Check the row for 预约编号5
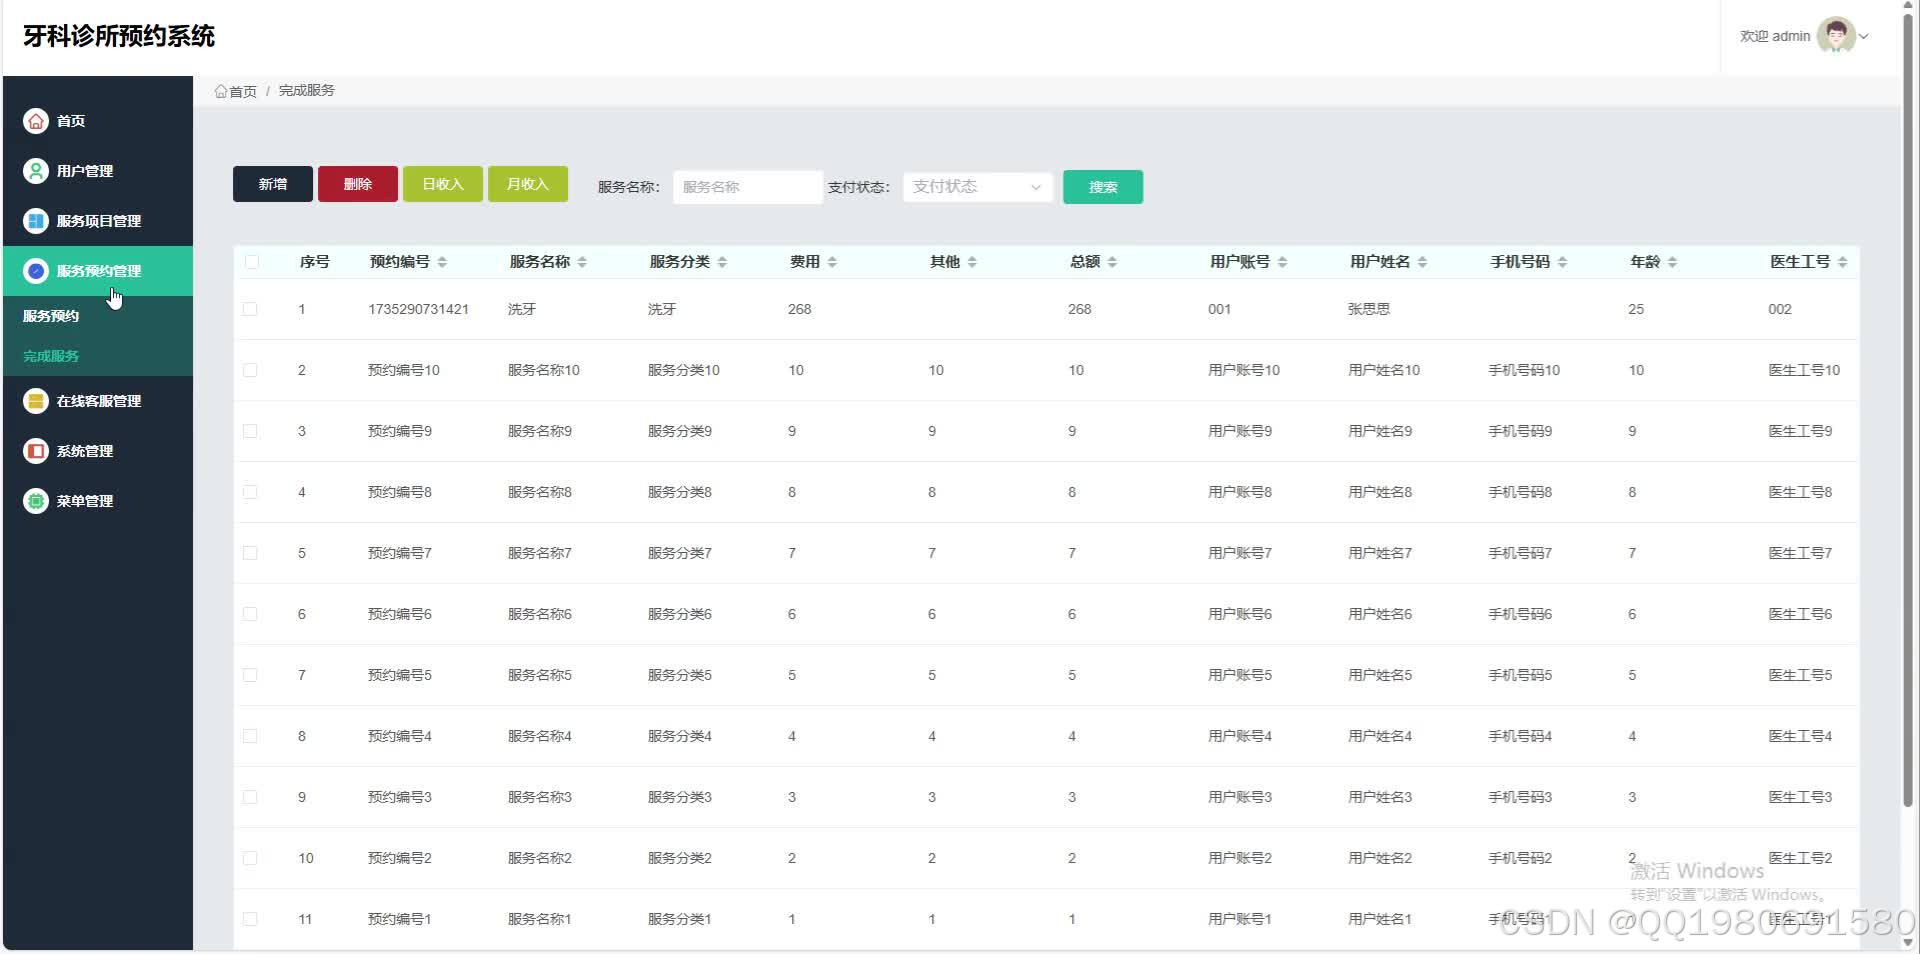The height and width of the screenshot is (954, 1920). coord(250,675)
